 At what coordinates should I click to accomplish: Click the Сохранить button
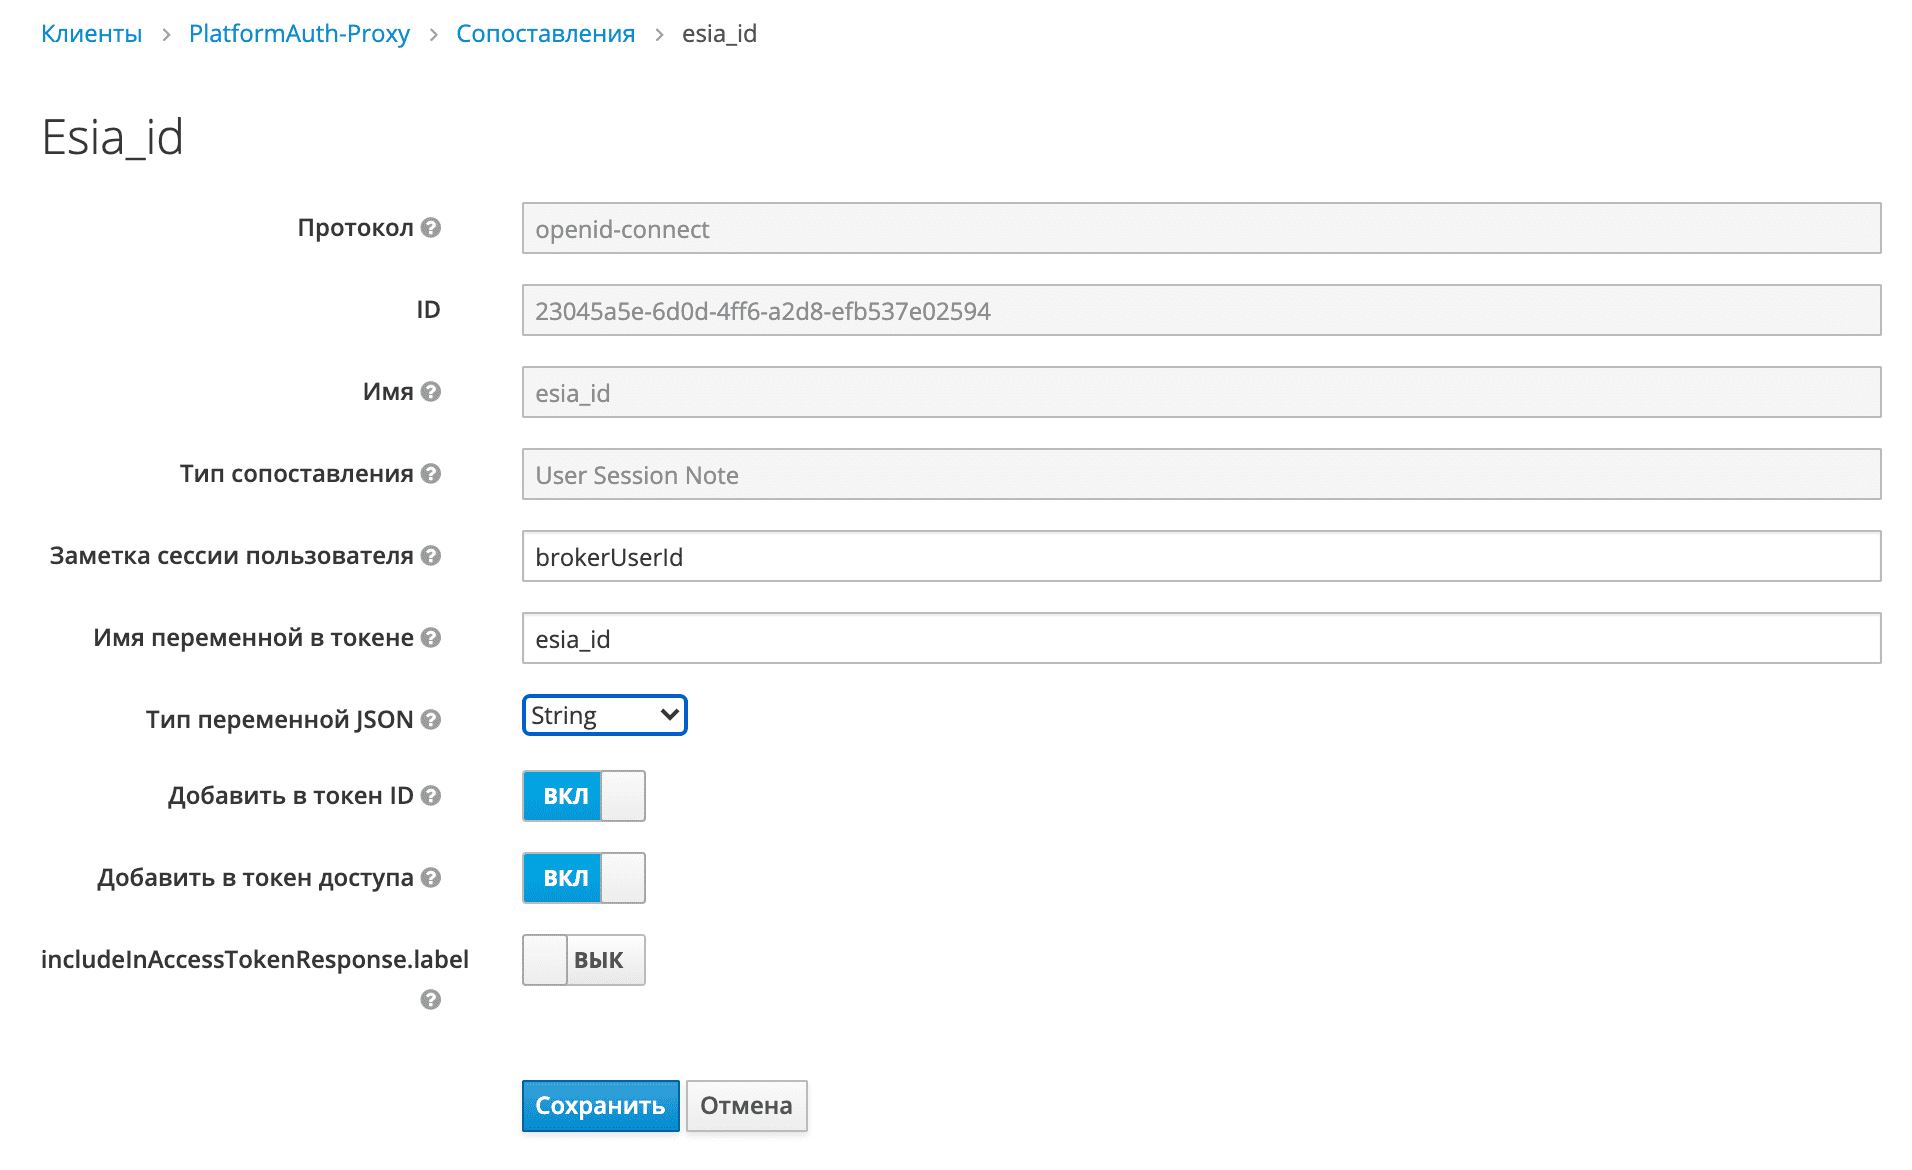point(599,1105)
